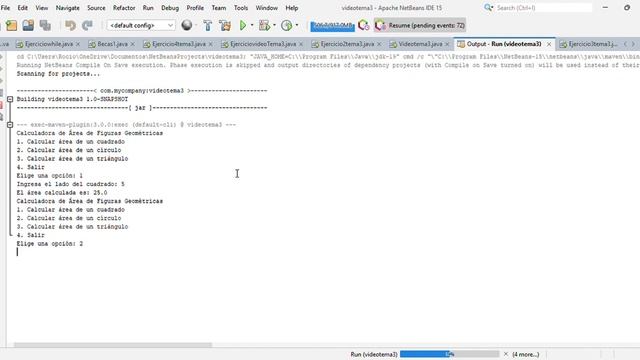Close the Videotema3.java tab
Image resolution: width=640 pixels, height=360 pixels.
[447, 44]
